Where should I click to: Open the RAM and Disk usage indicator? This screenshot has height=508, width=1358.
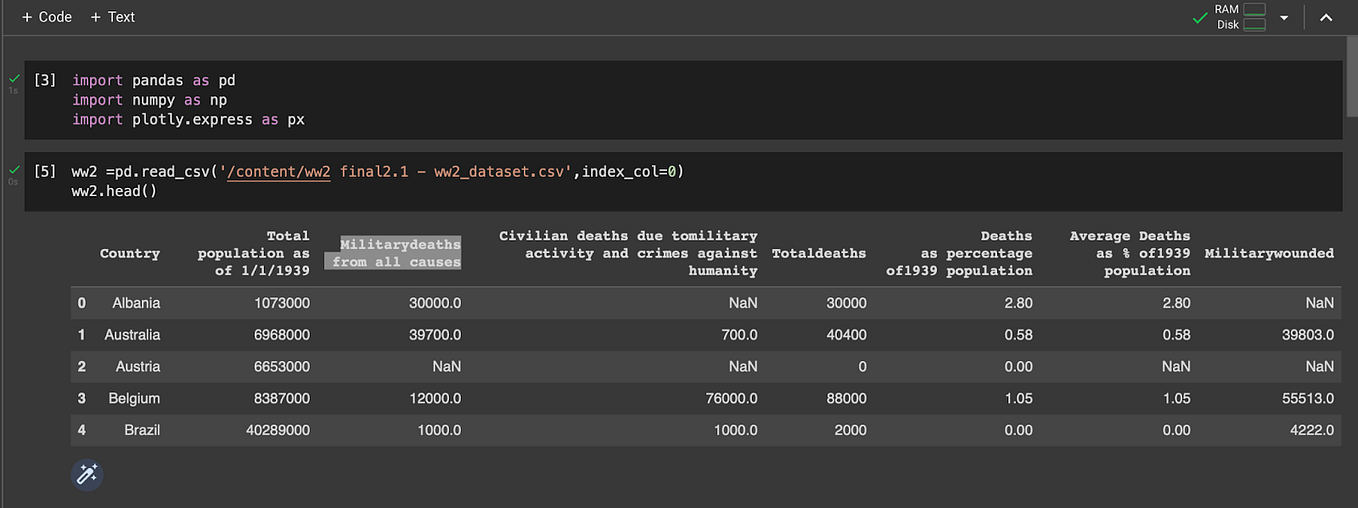(1240, 17)
